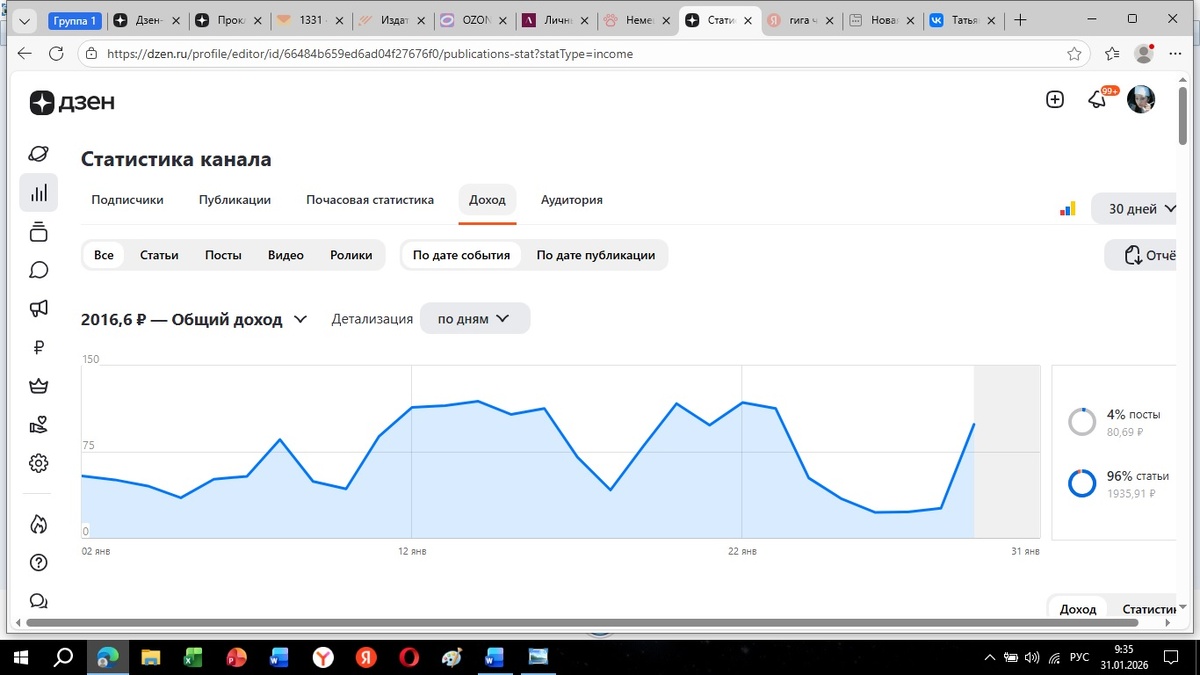Open Windows Start menu
Viewport: 1200px width, 675px height.
point(19,657)
